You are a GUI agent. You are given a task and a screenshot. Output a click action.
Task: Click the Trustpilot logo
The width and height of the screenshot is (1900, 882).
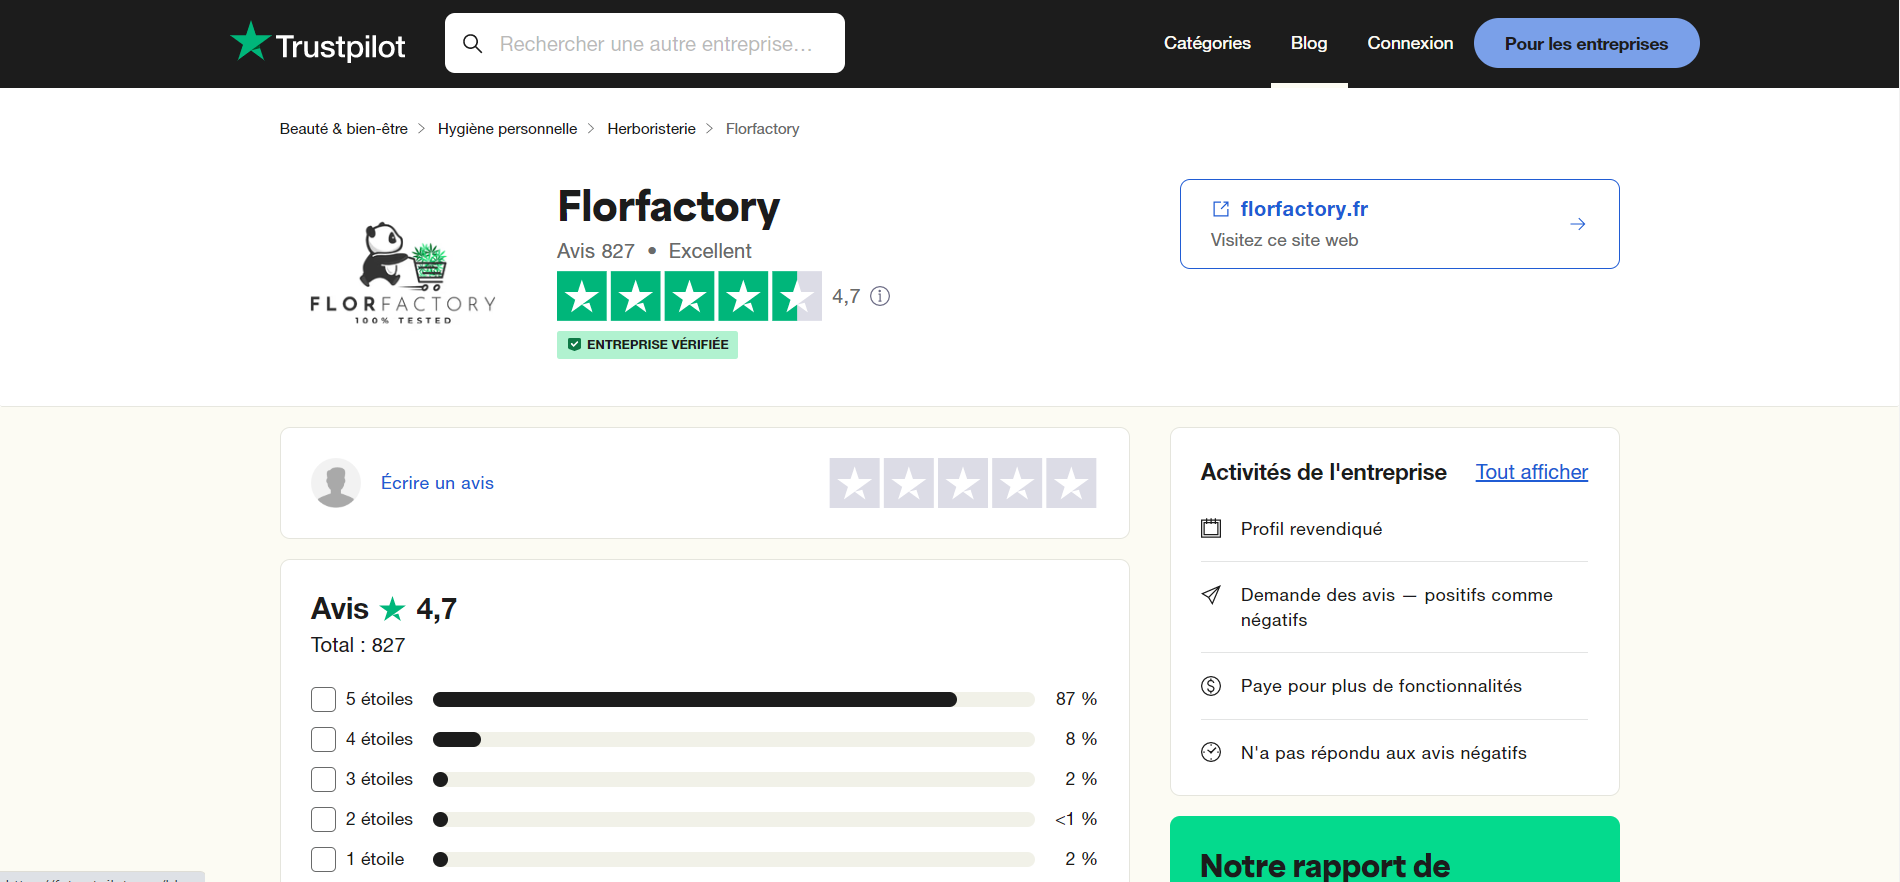[x=317, y=43]
